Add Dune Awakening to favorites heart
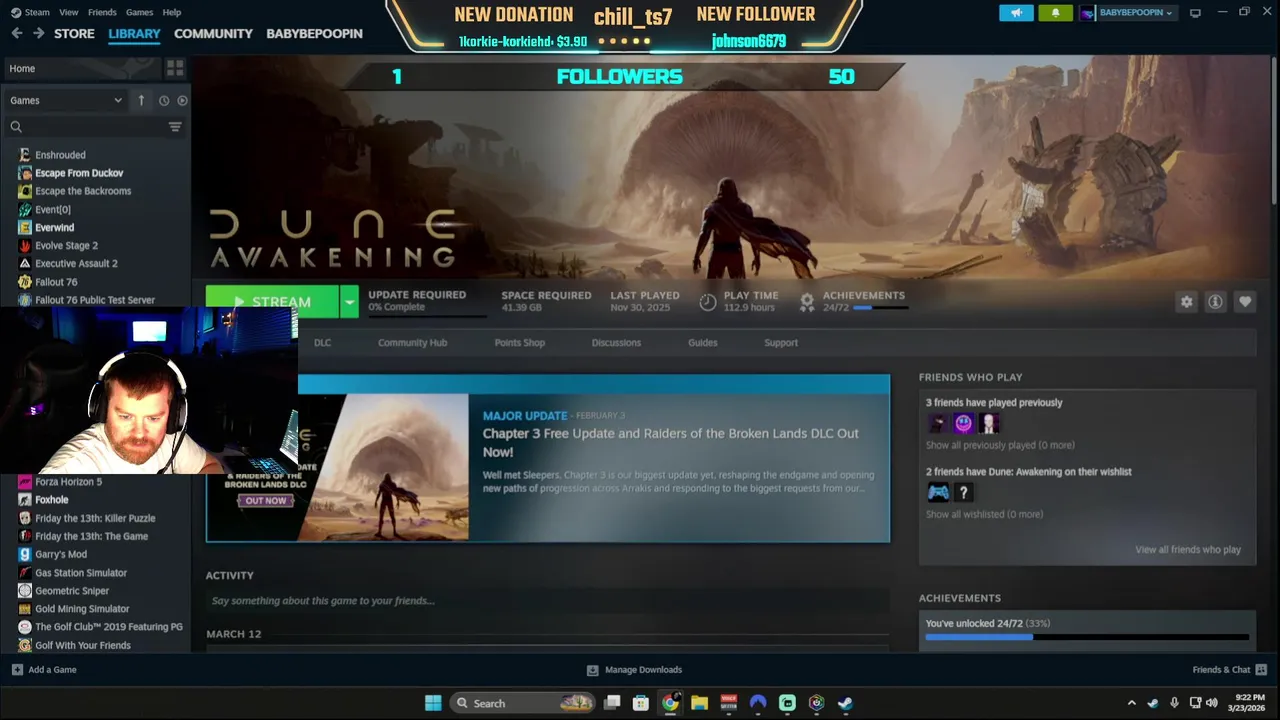This screenshot has width=1280, height=720. pyautogui.click(x=1245, y=302)
